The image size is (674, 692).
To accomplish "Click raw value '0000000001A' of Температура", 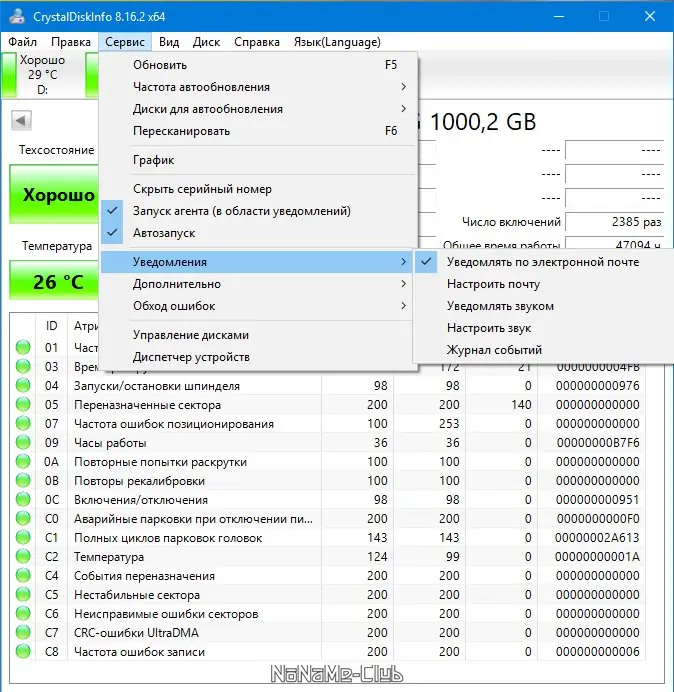I will (x=597, y=557).
